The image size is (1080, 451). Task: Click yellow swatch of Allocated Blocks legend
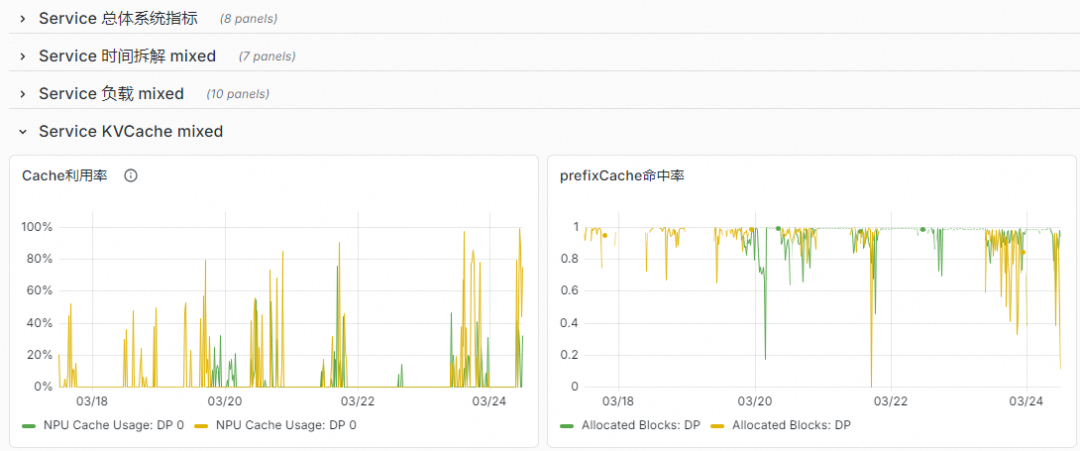point(718,426)
